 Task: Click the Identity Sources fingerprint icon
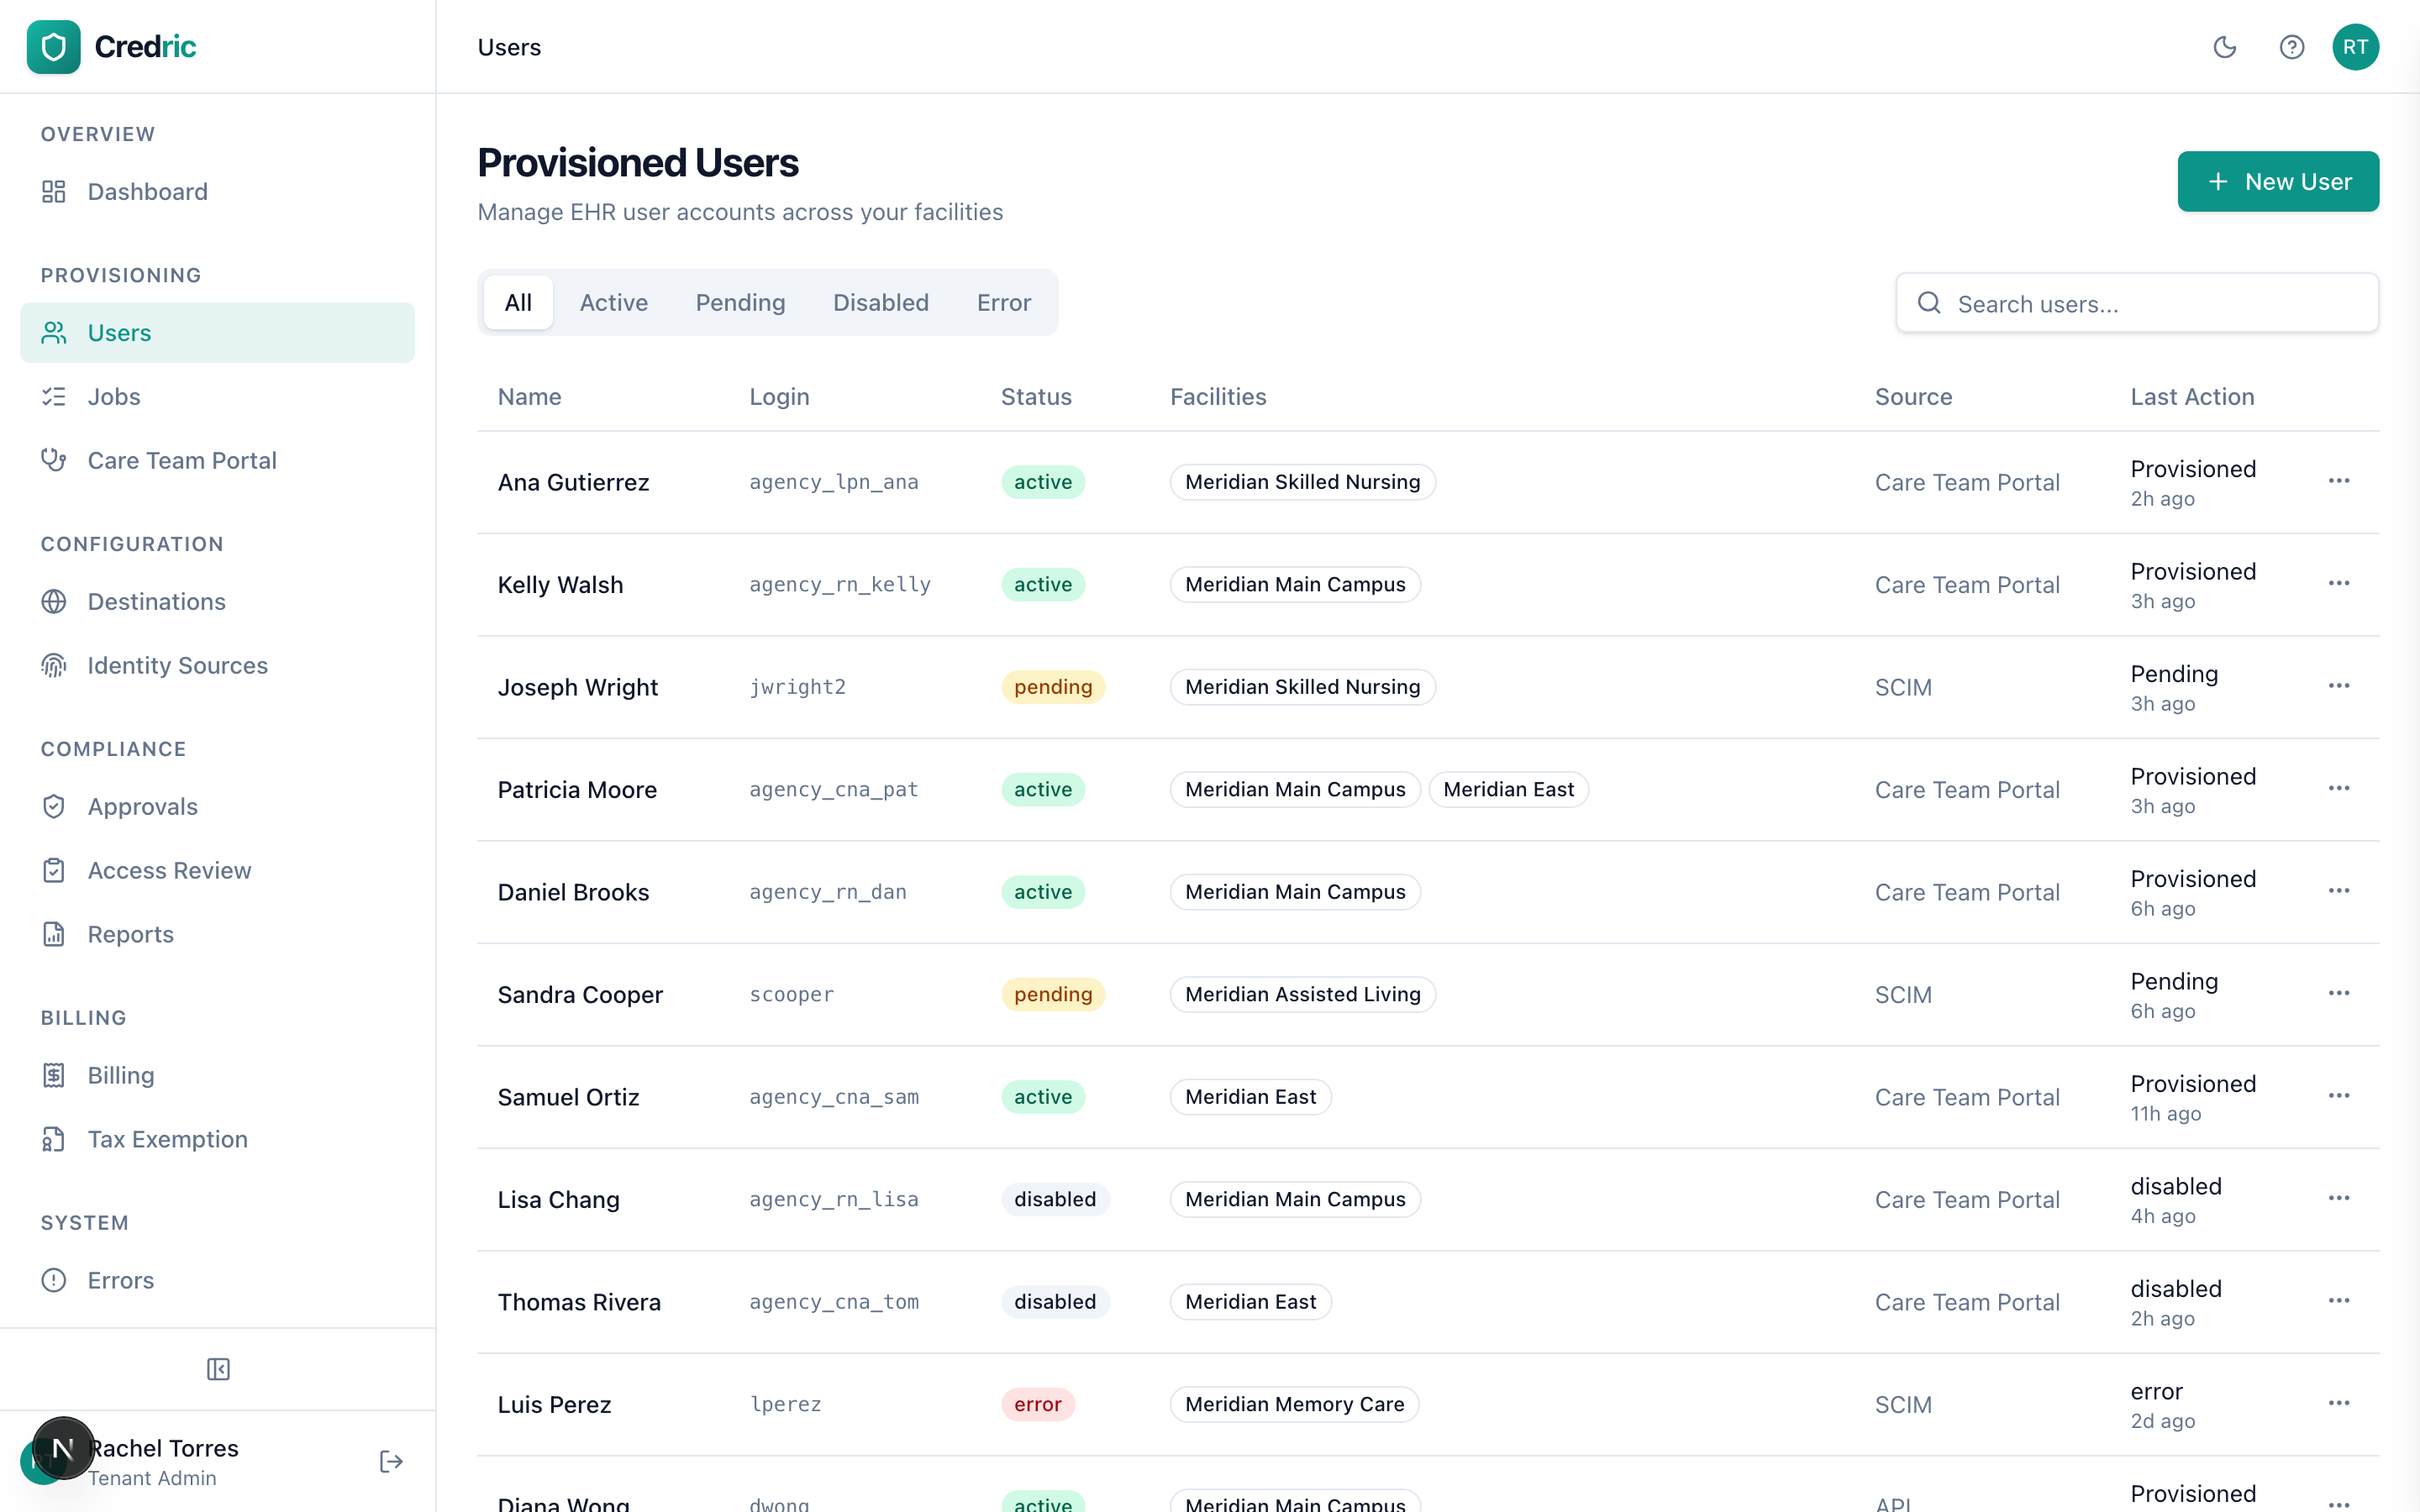[x=54, y=666]
